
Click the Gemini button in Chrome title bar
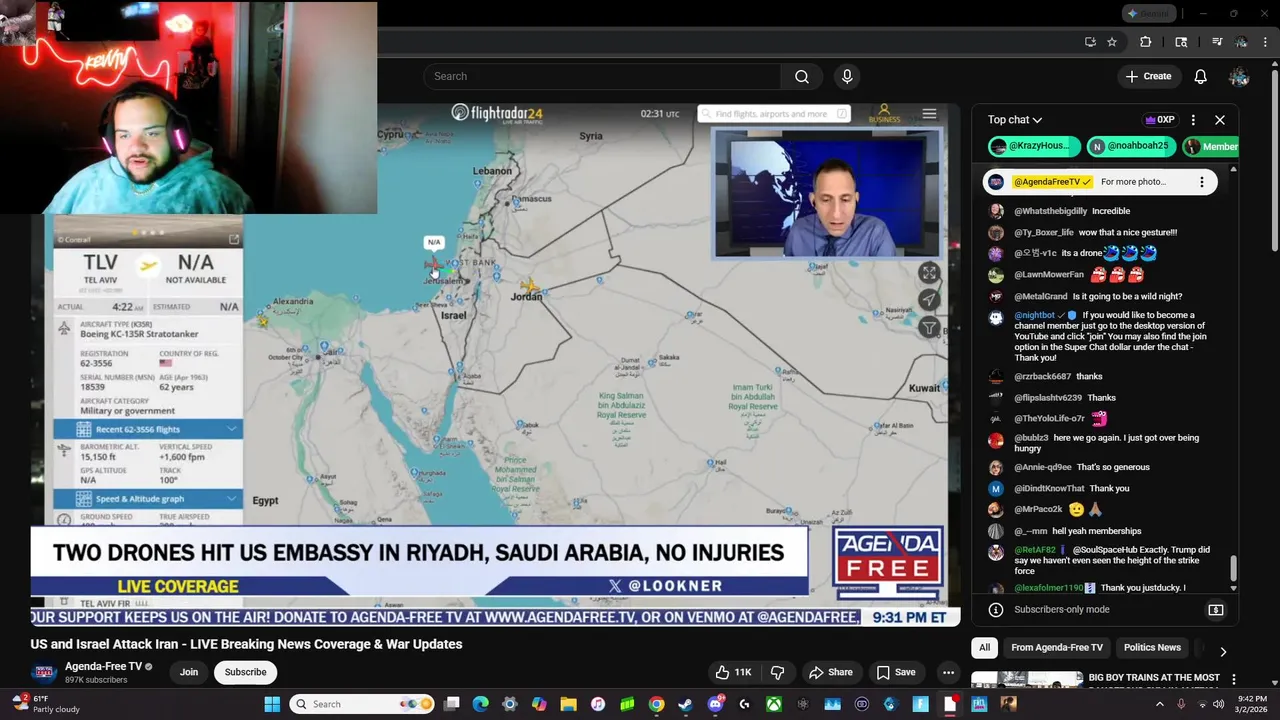[x=1148, y=13]
